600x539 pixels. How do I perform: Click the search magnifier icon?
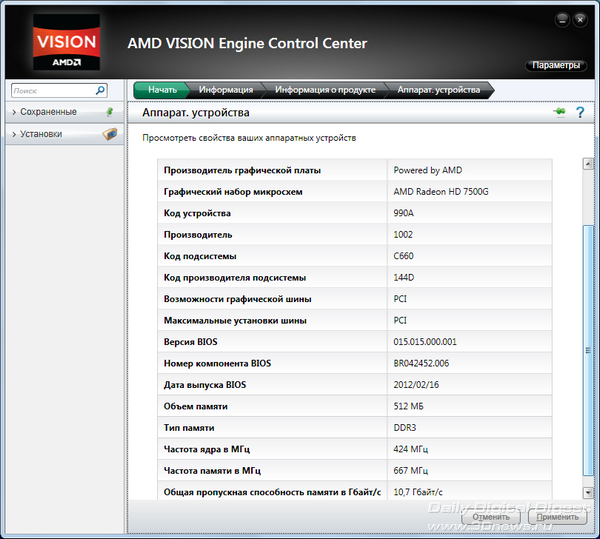pyautogui.click(x=100, y=91)
